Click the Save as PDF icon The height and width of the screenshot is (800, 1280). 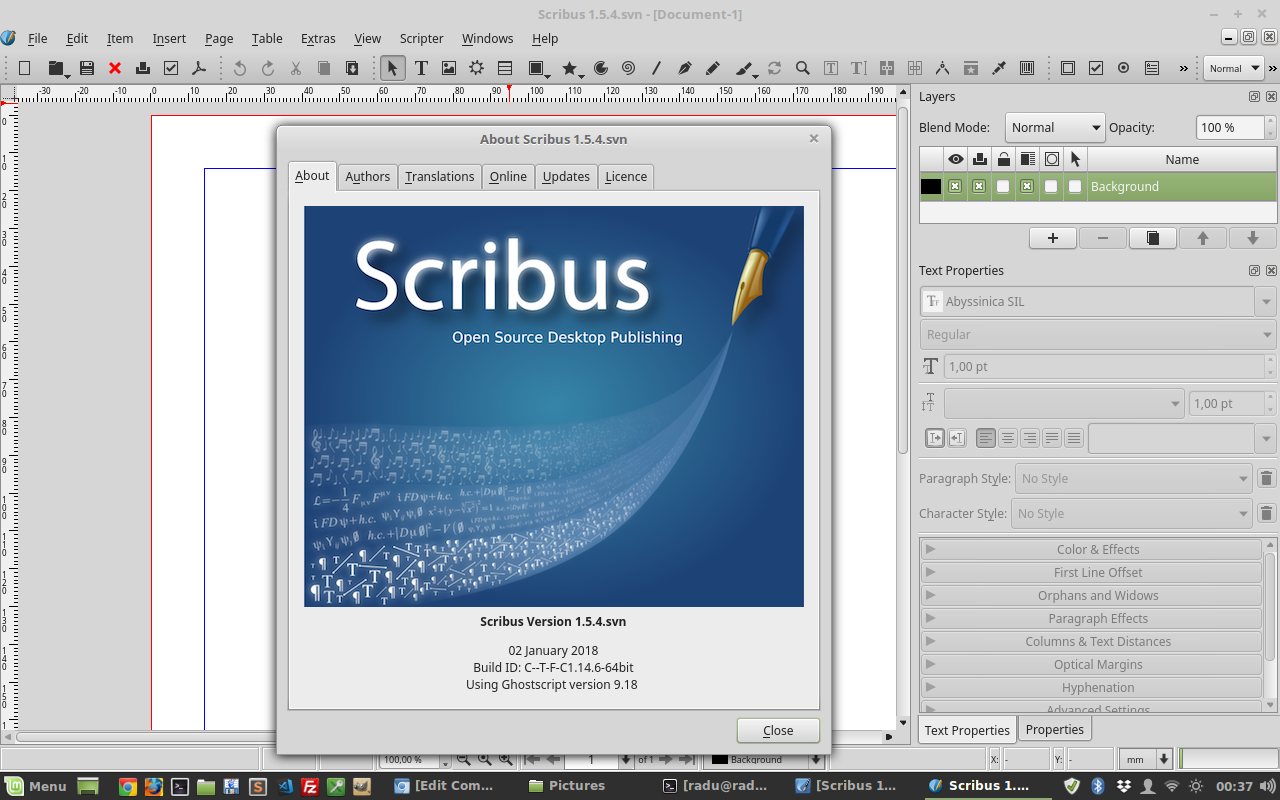point(199,68)
